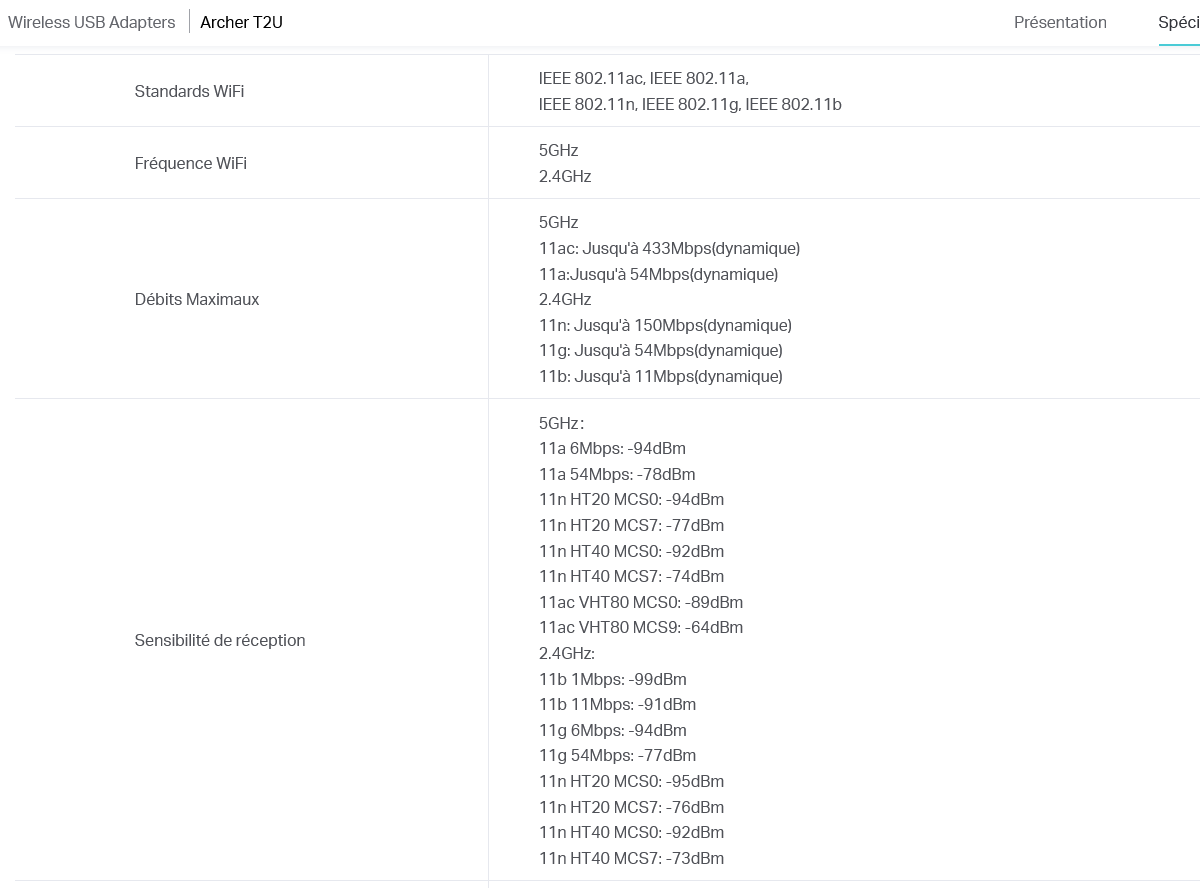Image resolution: width=1200 pixels, height=888 pixels.
Task: Click '11g 6Mbps: -94dBm' line
Action: (612, 730)
